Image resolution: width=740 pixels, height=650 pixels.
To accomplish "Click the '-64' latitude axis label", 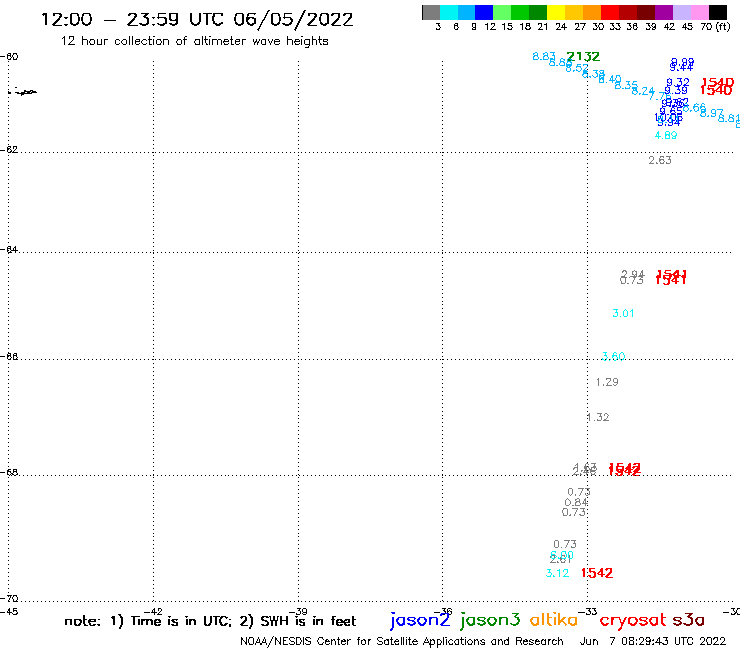I will [x=9, y=249].
